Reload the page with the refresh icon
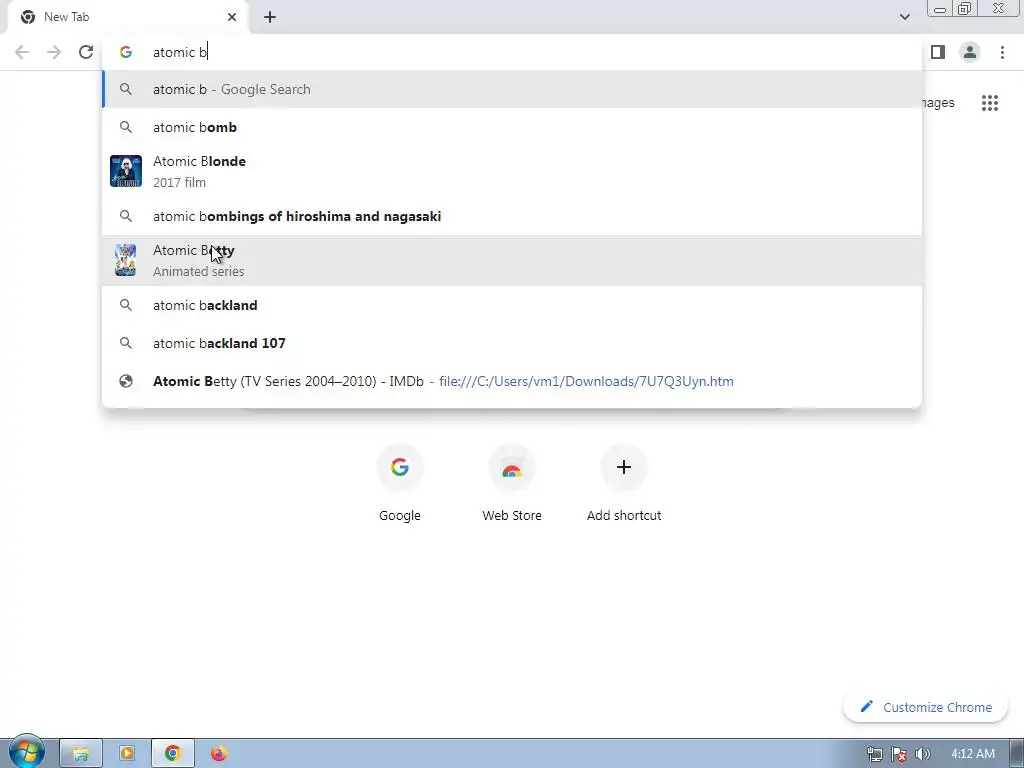The width and height of the screenshot is (1024, 768). (x=86, y=52)
